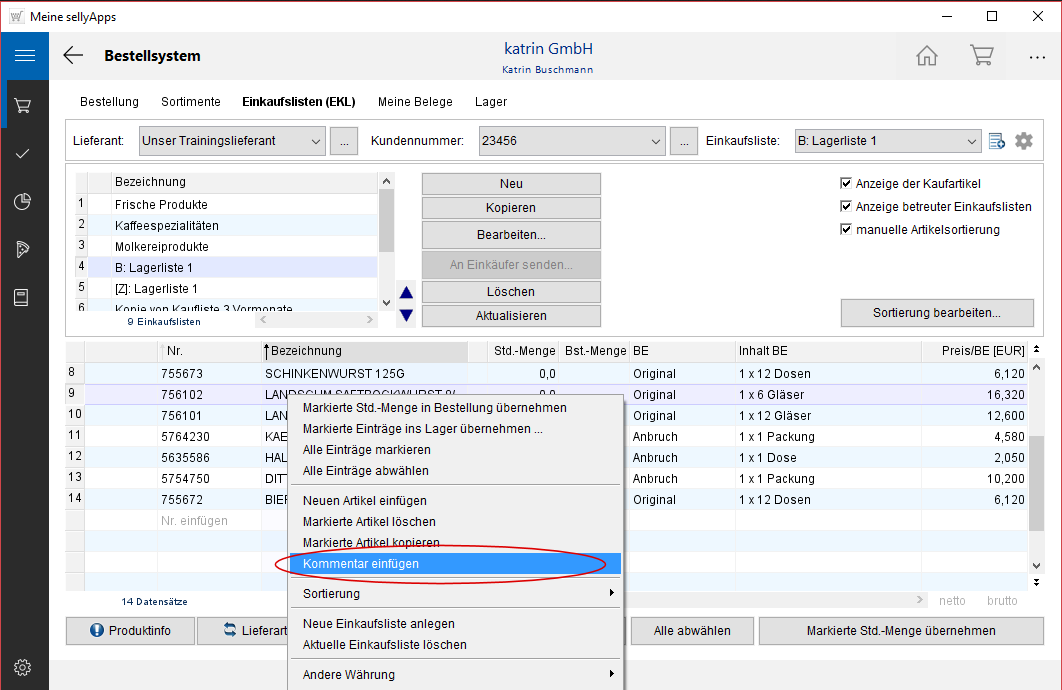Go to home via house icon

(927, 56)
